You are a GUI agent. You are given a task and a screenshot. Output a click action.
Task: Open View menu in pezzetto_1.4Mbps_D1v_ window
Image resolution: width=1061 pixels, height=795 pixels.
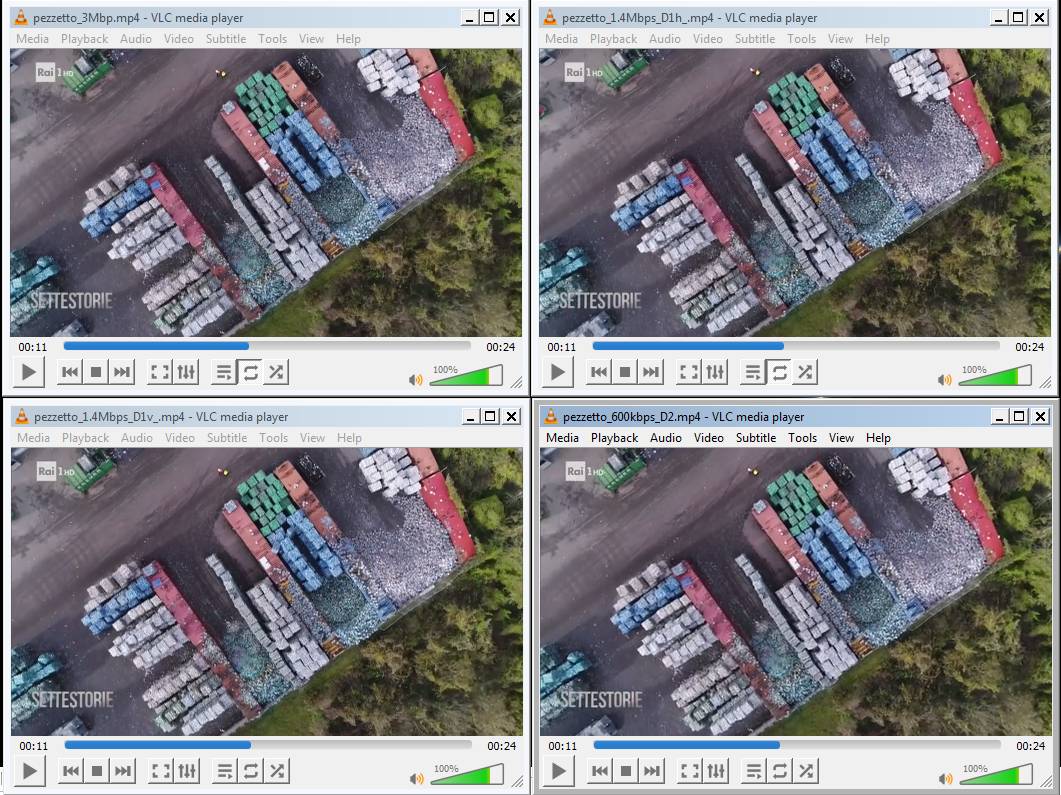[x=313, y=438]
